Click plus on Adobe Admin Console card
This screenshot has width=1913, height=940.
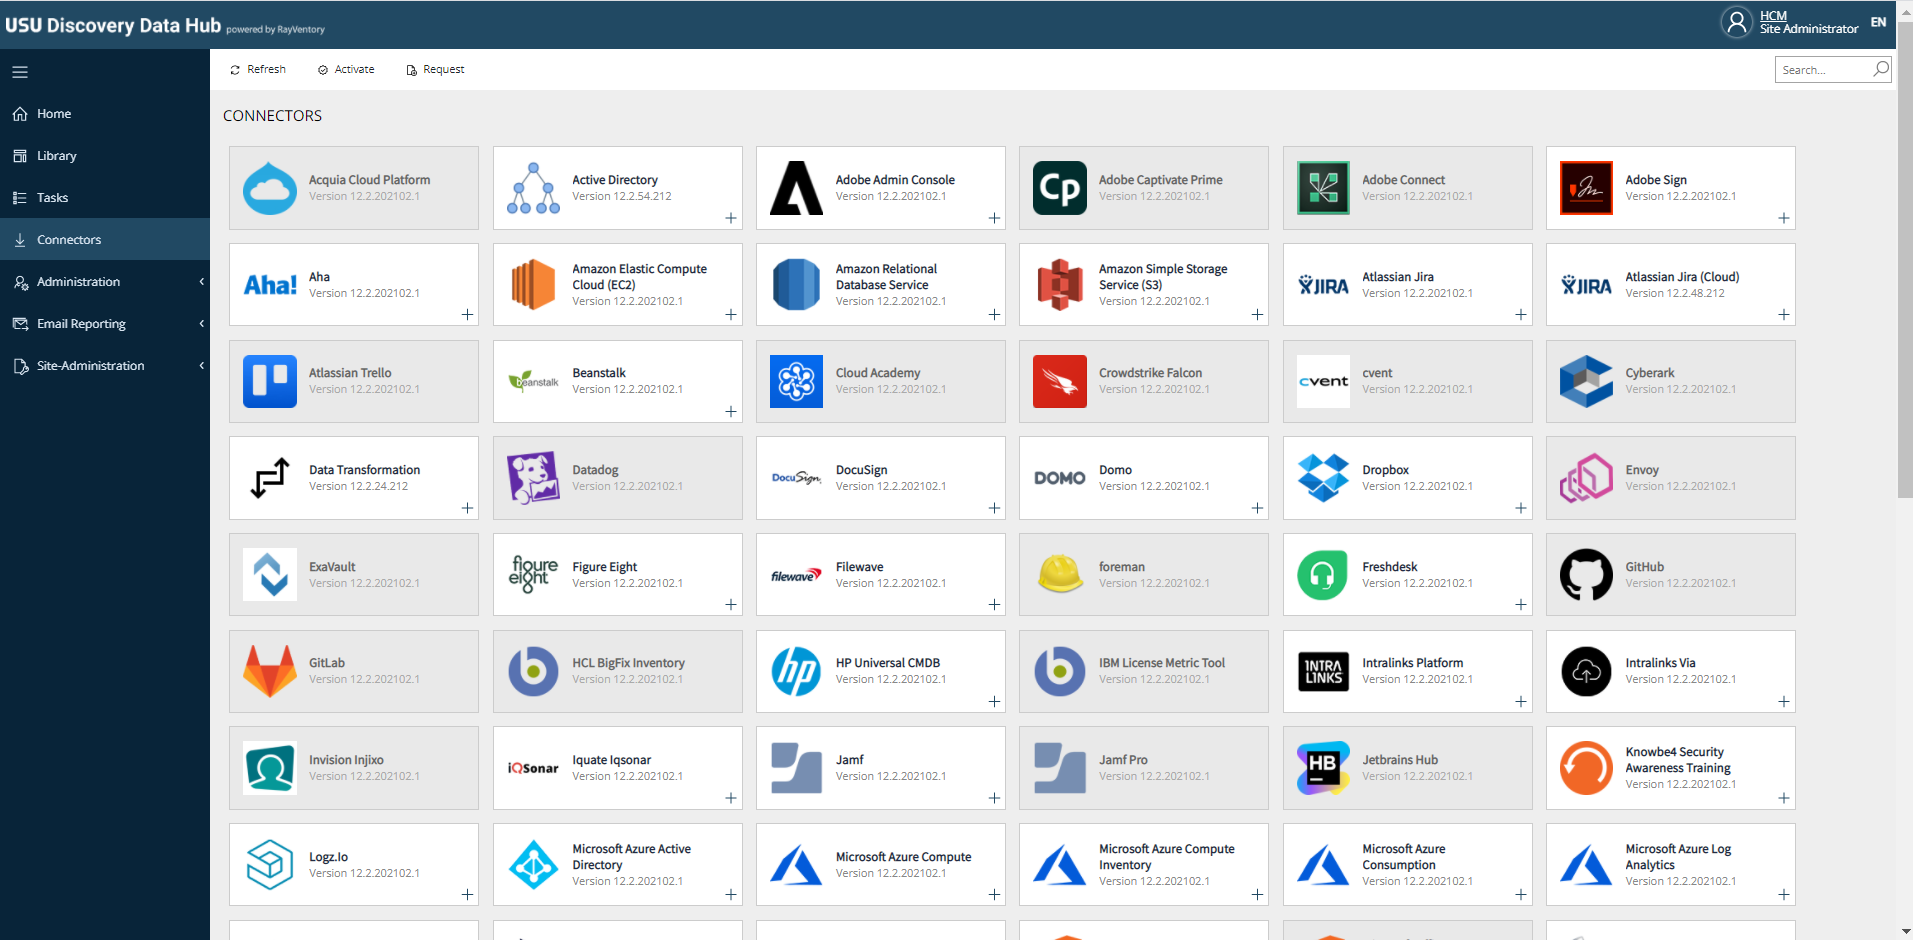(x=994, y=218)
